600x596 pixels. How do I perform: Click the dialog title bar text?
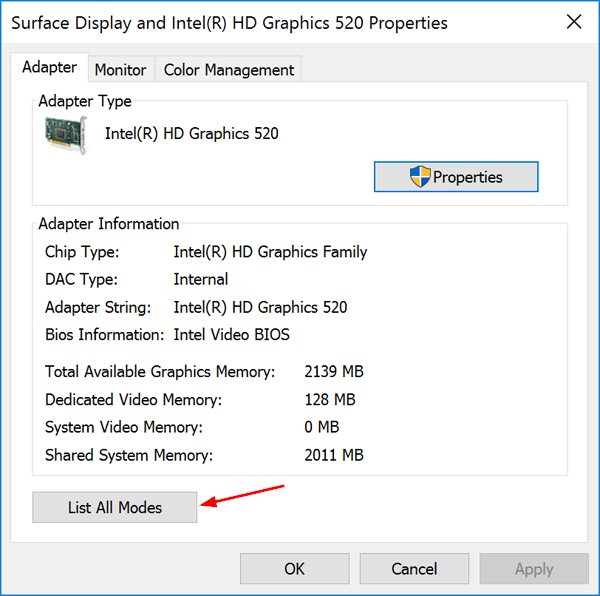pyautogui.click(x=229, y=22)
